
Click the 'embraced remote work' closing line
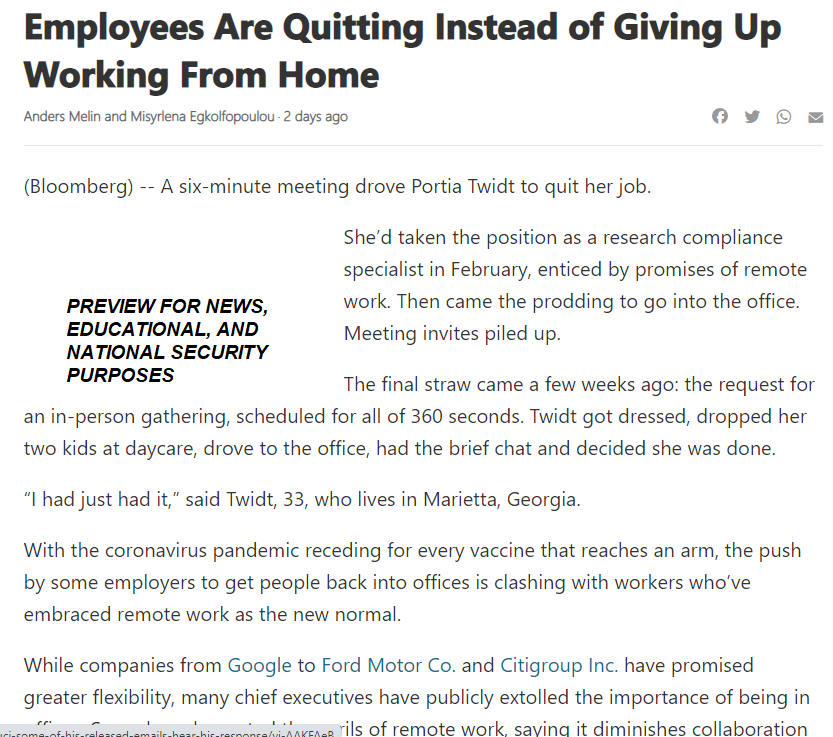[212, 615]
